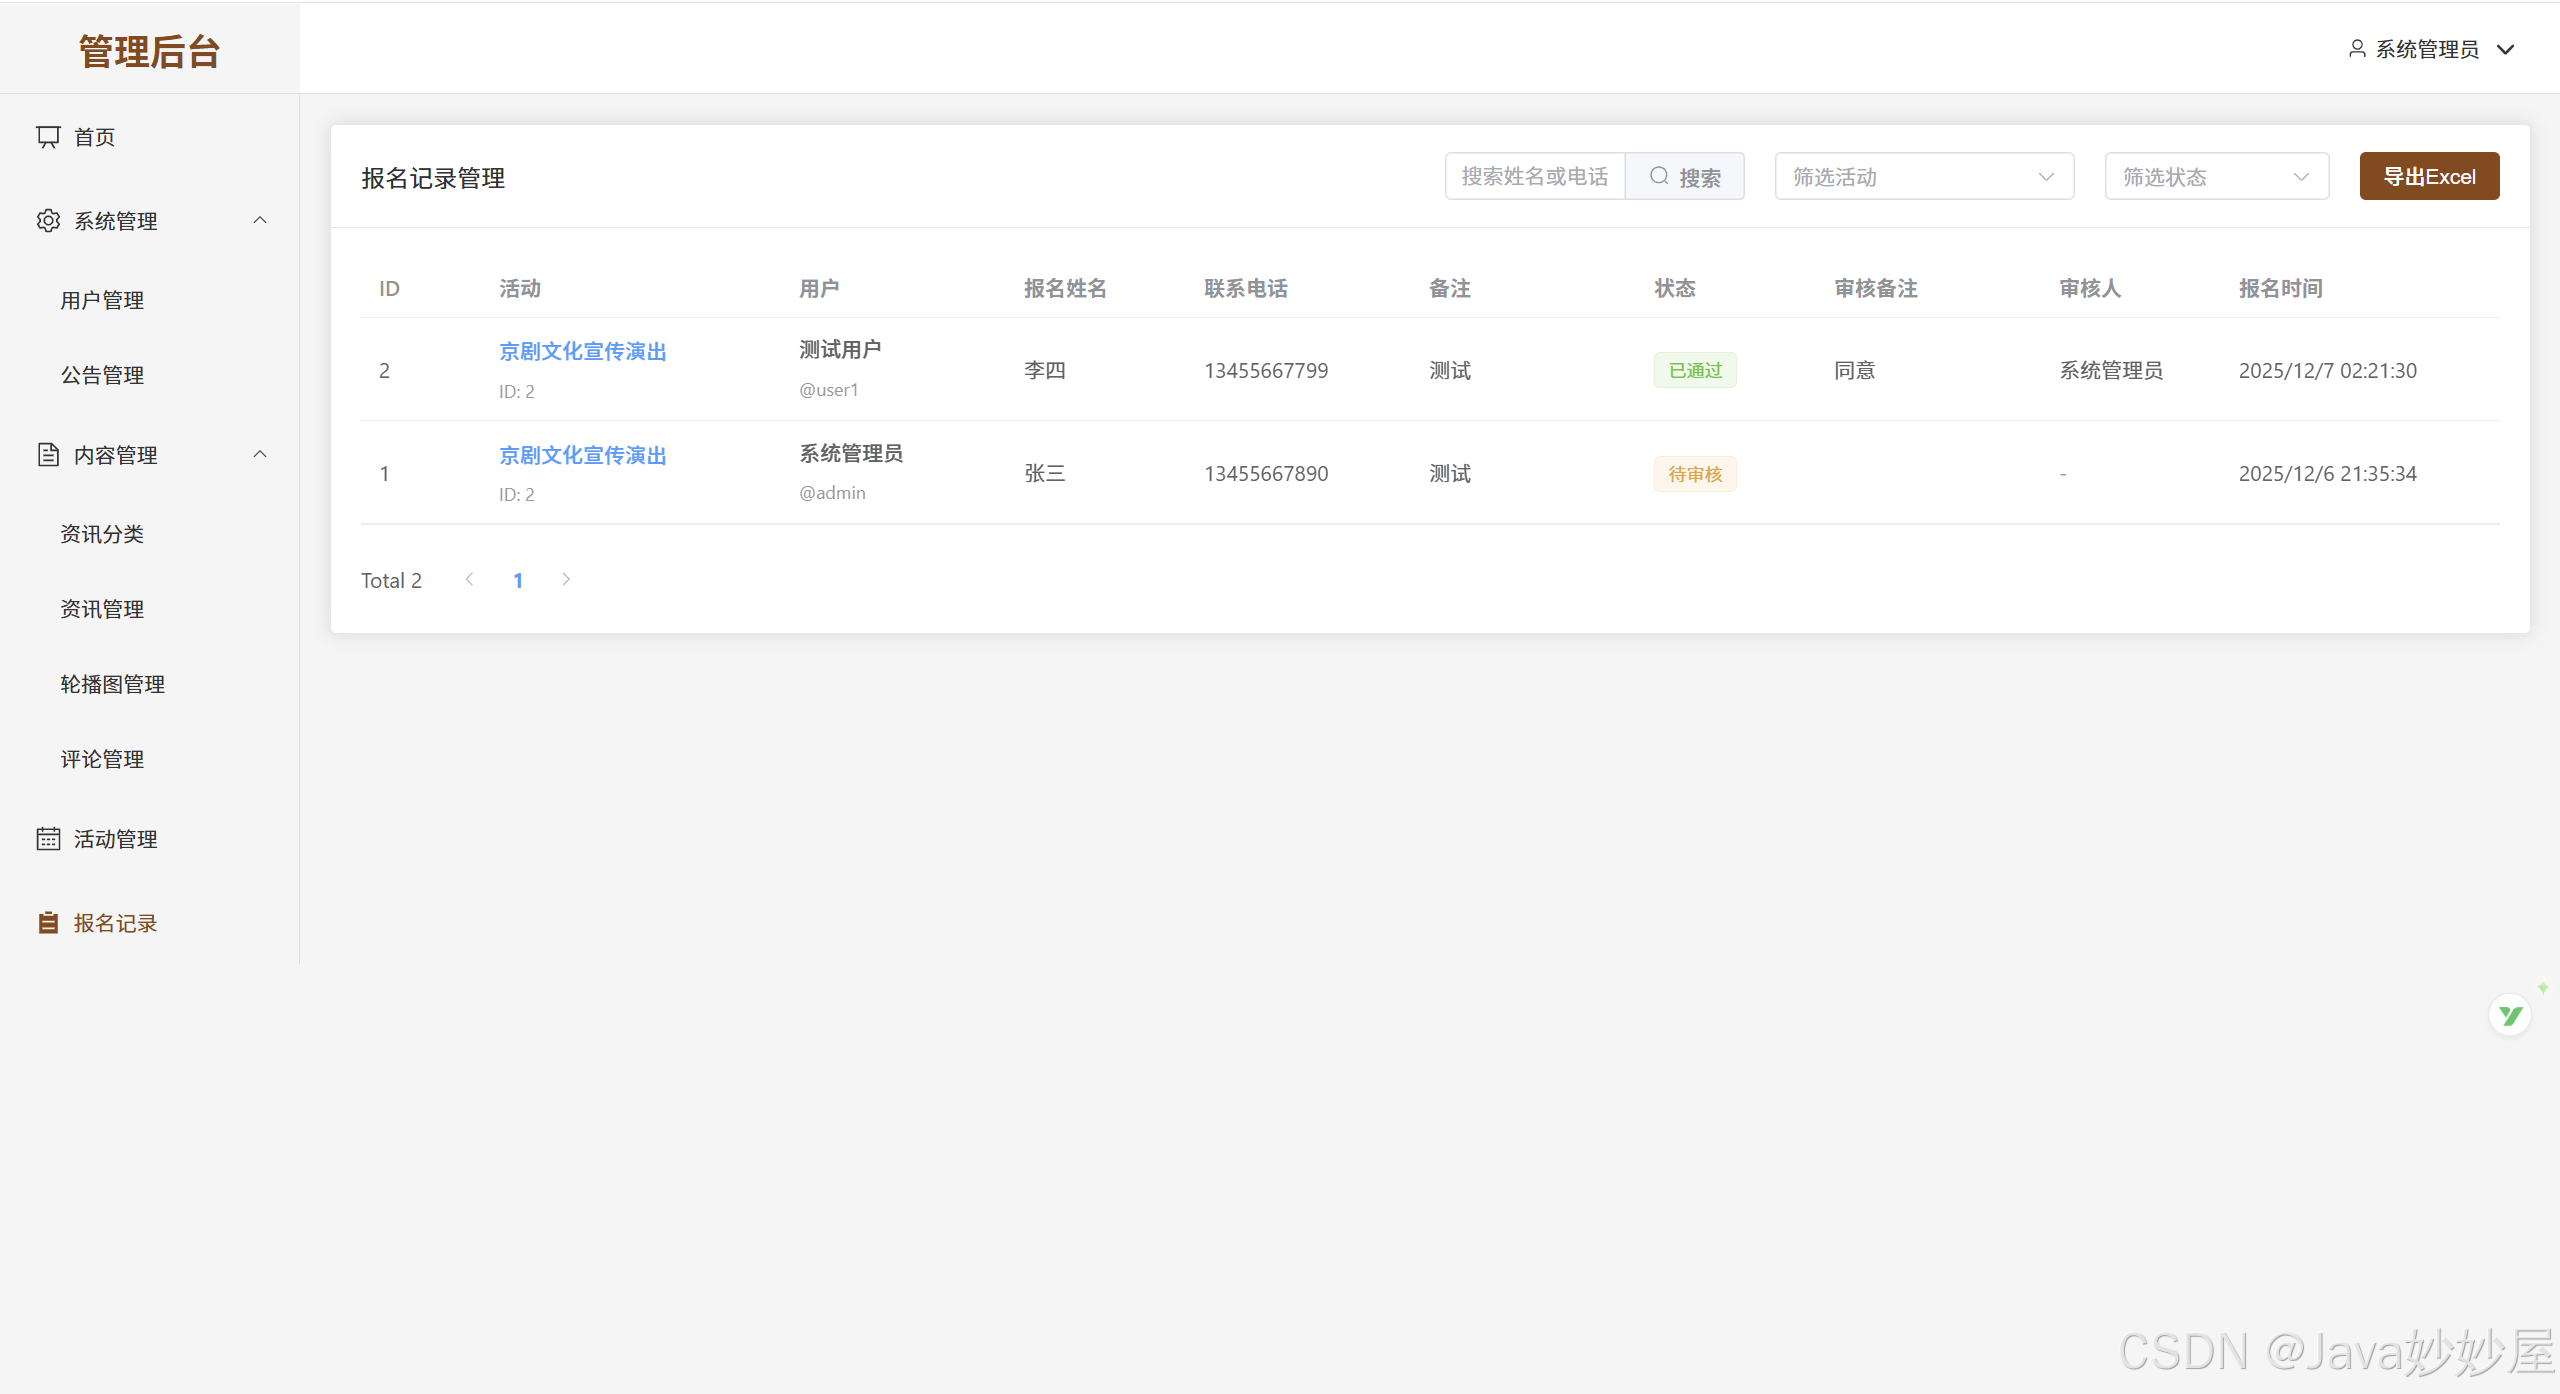2560x1394 pixels.
Task: Click the green floating assistant icon
Action: (2510, 1016)
